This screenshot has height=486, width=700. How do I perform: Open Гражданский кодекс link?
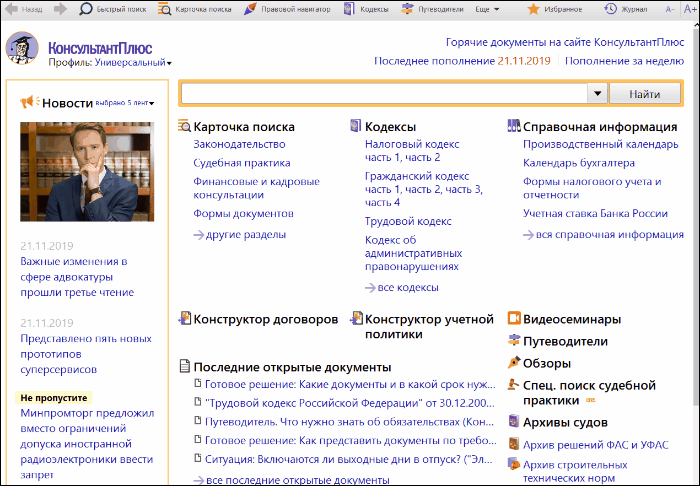coord(417,176)
